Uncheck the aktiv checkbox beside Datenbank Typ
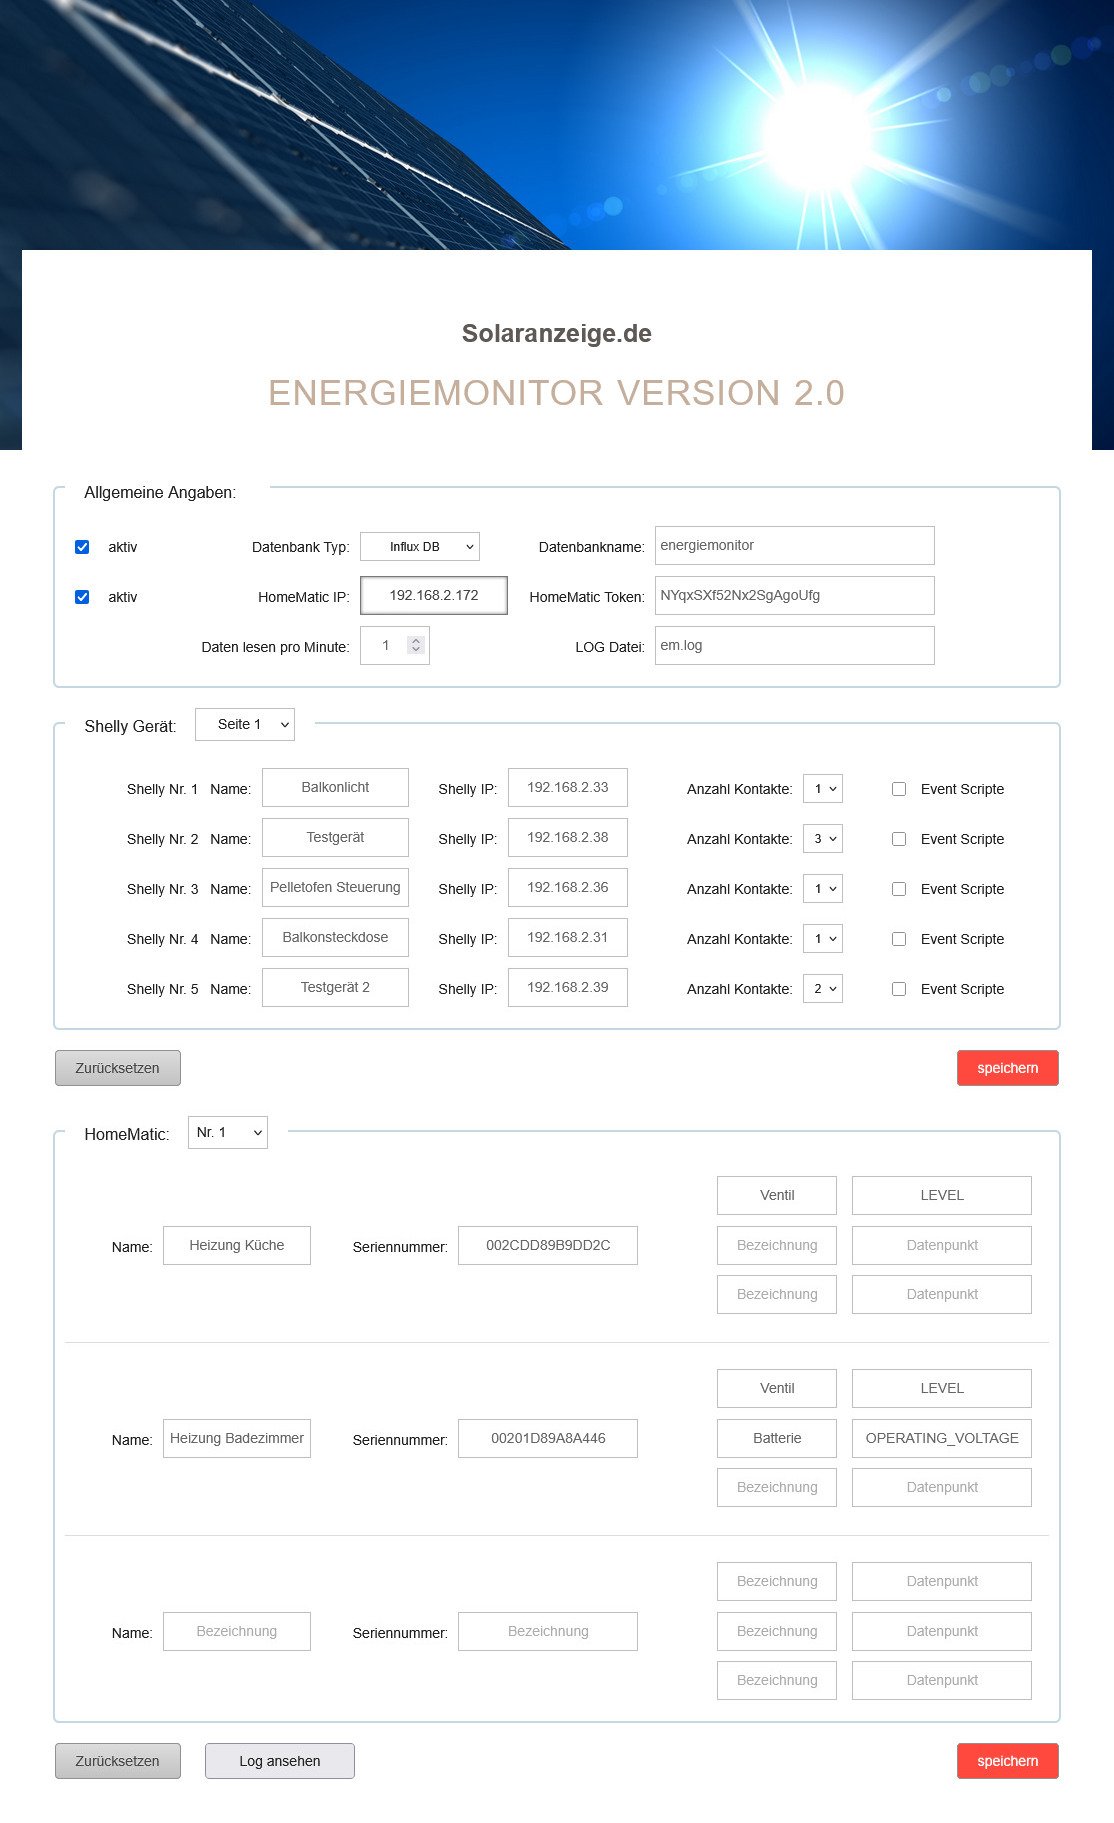The image size is (1114, 1823). click(82, 547)
